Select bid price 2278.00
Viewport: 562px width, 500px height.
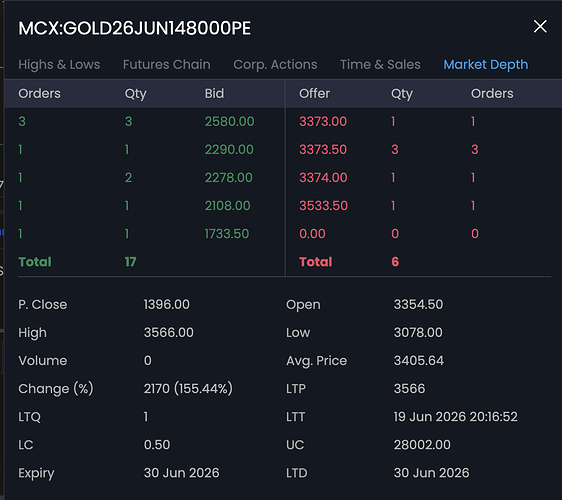(x=229, y=177)
